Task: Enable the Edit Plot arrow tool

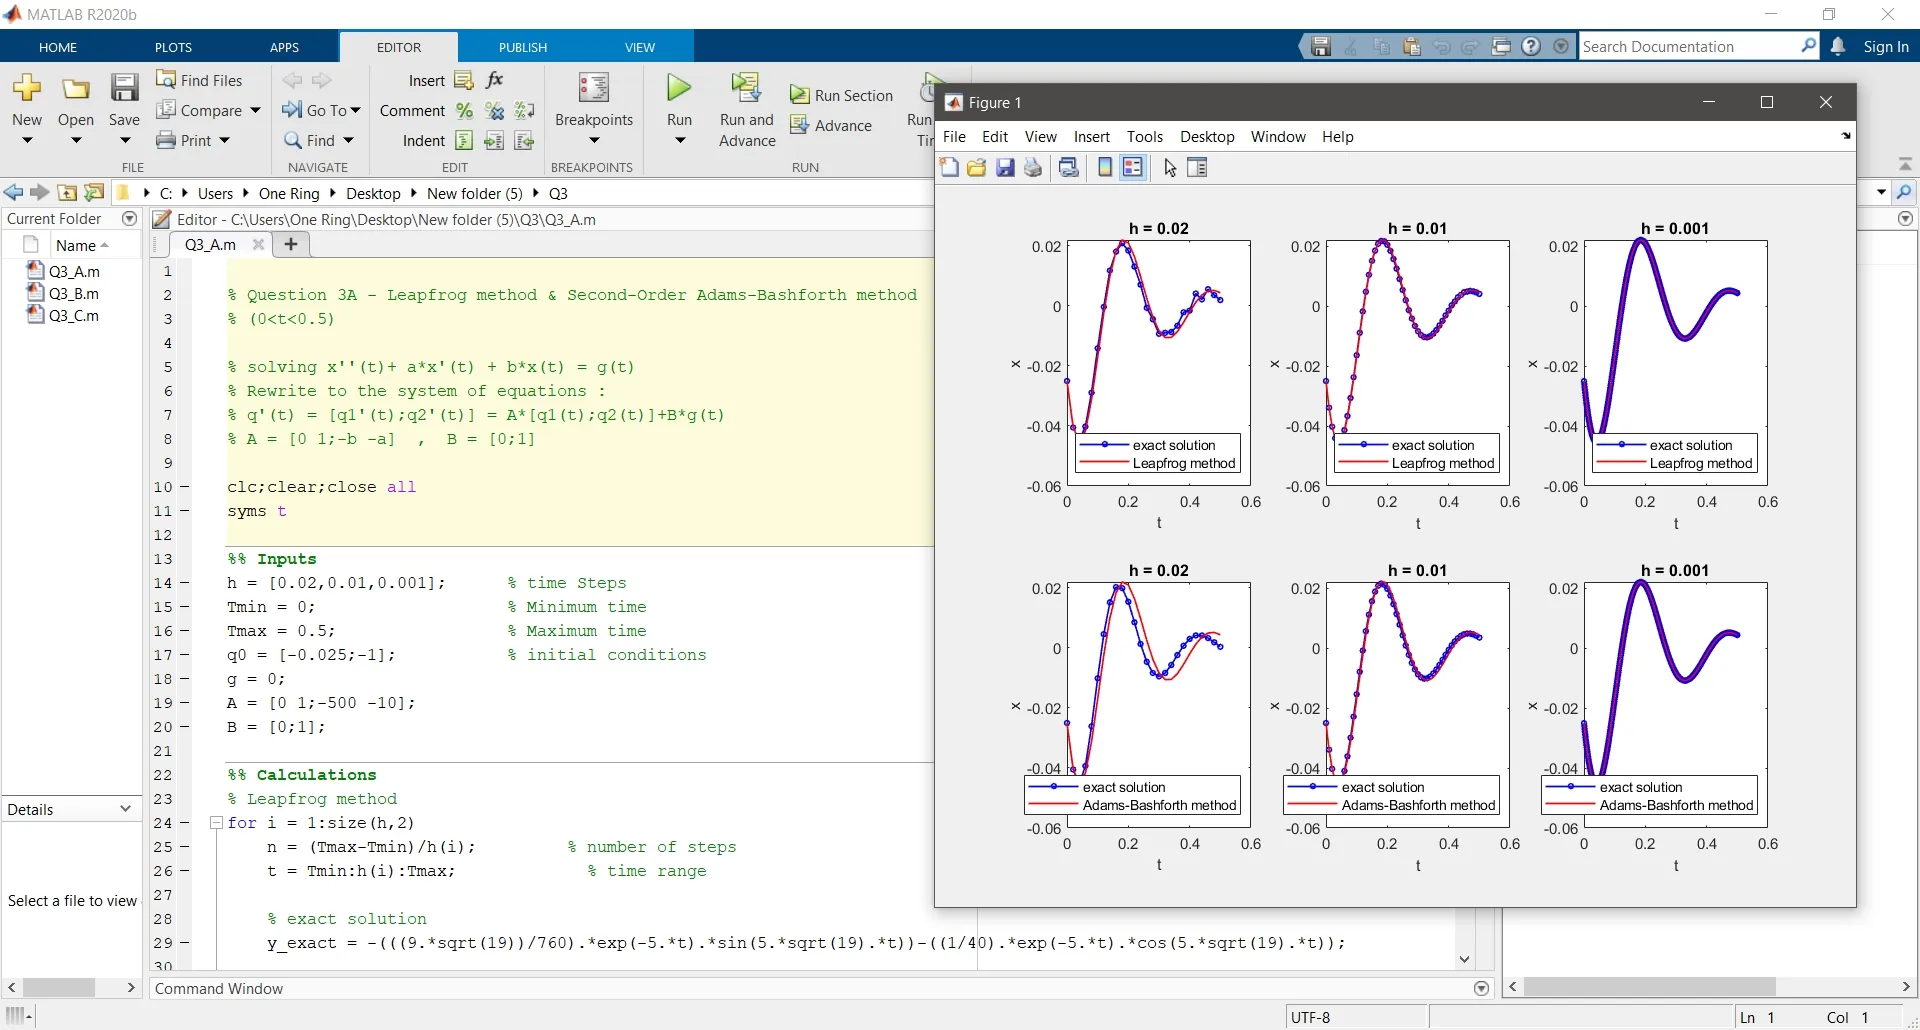Action: pos(1170,168)
